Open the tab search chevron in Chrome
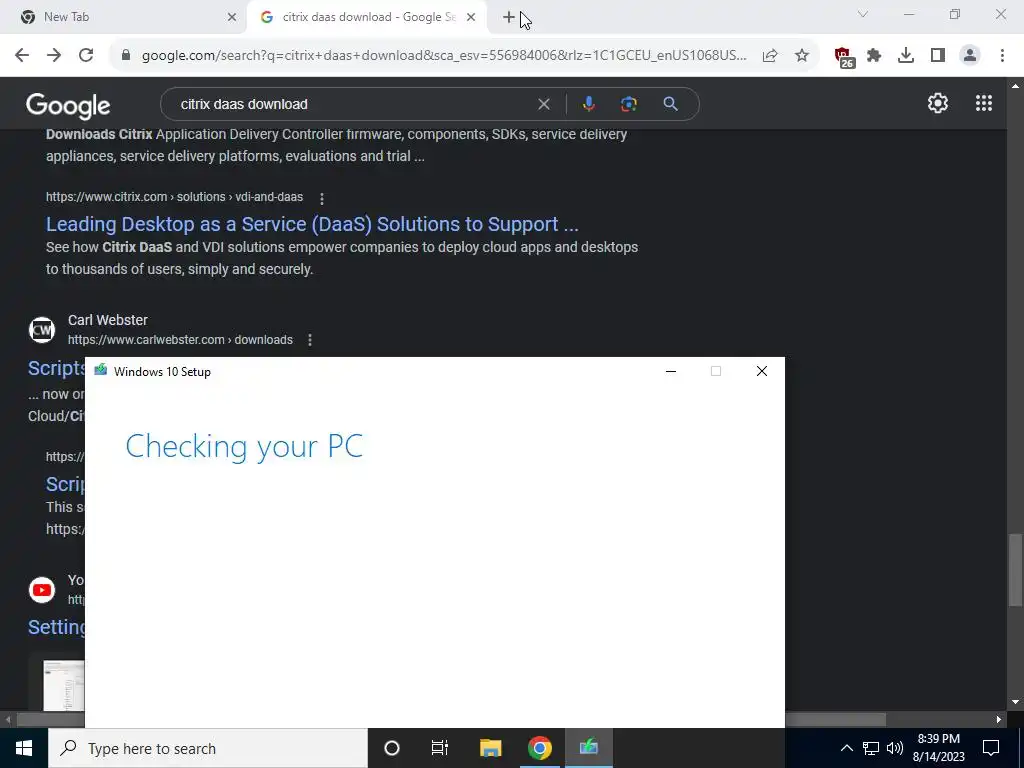The width and height of the screenshot is (1024, 768). [x=863, y=14]
